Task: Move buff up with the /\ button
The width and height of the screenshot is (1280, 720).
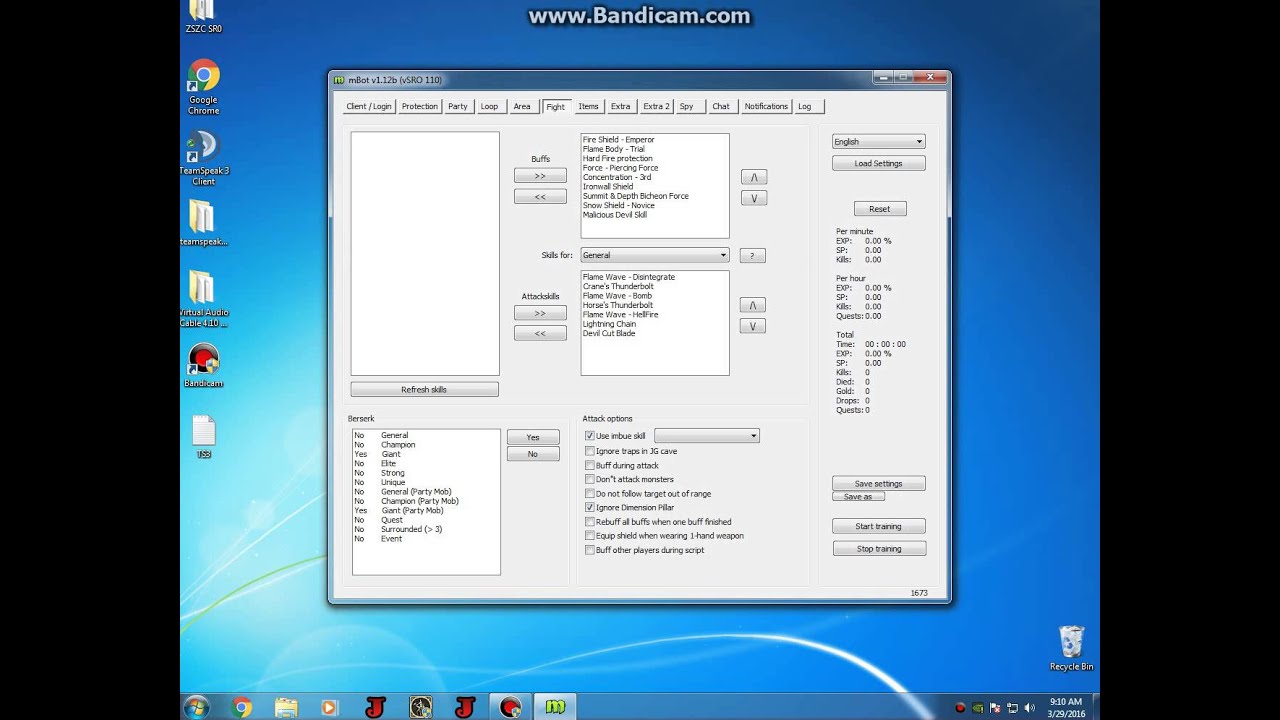Action: [754, 177]
